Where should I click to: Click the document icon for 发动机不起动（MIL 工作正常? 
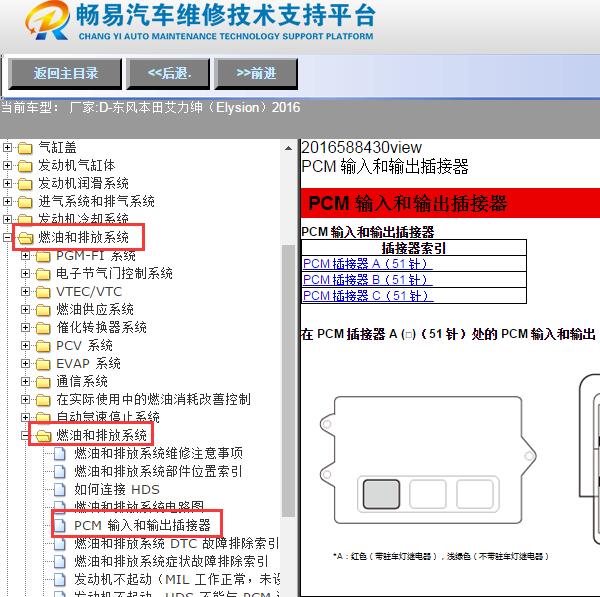[x=60, y=579]
